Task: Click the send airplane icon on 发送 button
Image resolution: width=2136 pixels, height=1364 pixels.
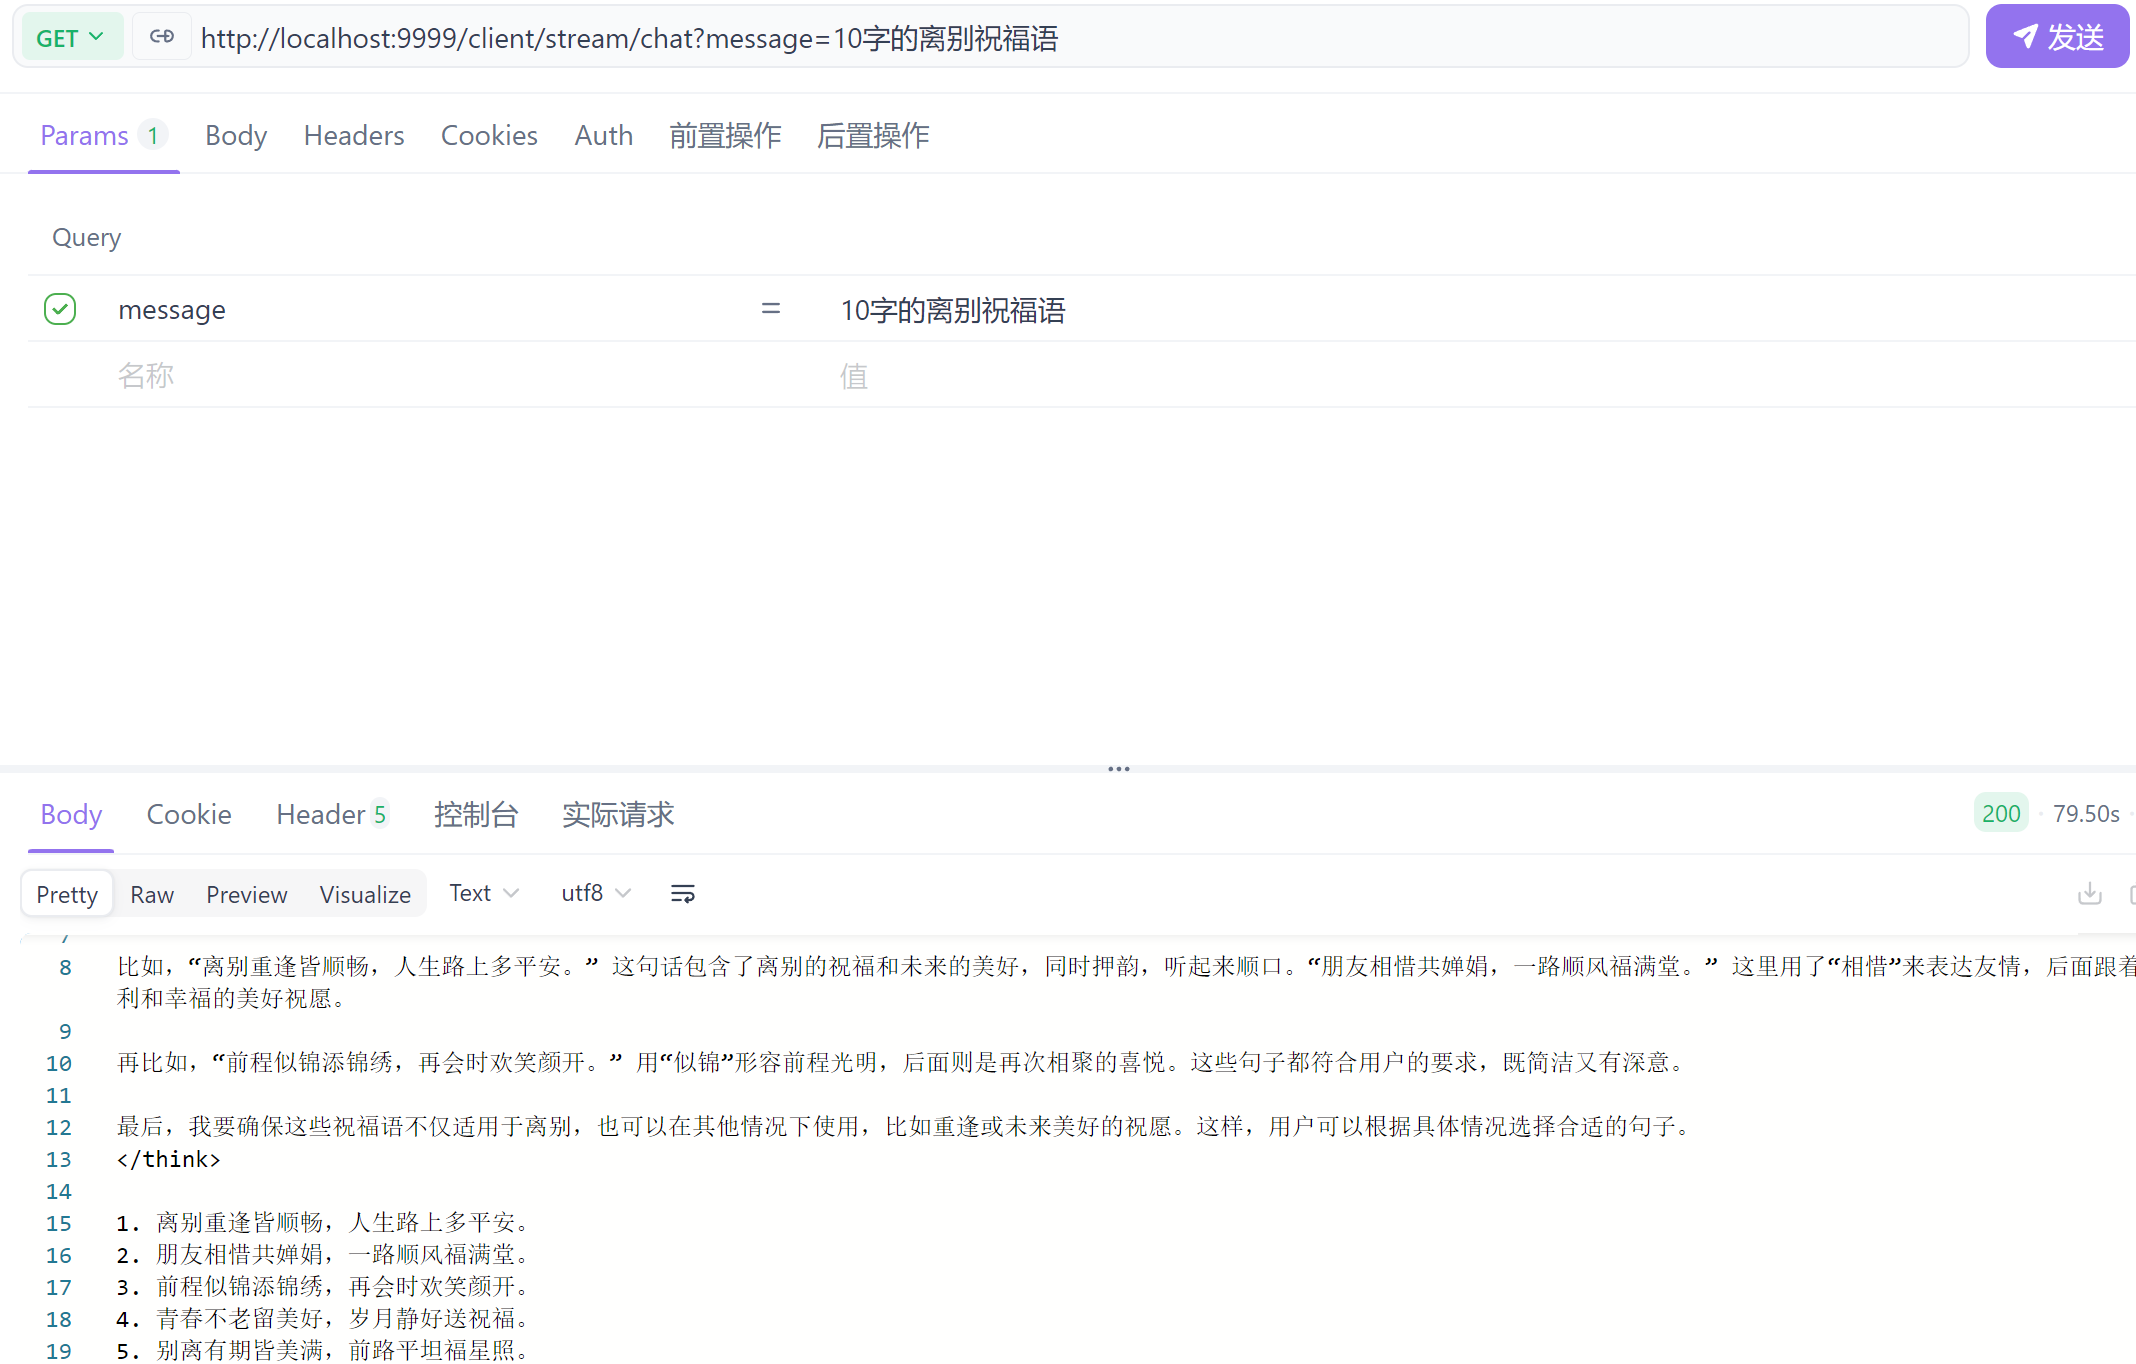Action: [x=2028, y=36]
